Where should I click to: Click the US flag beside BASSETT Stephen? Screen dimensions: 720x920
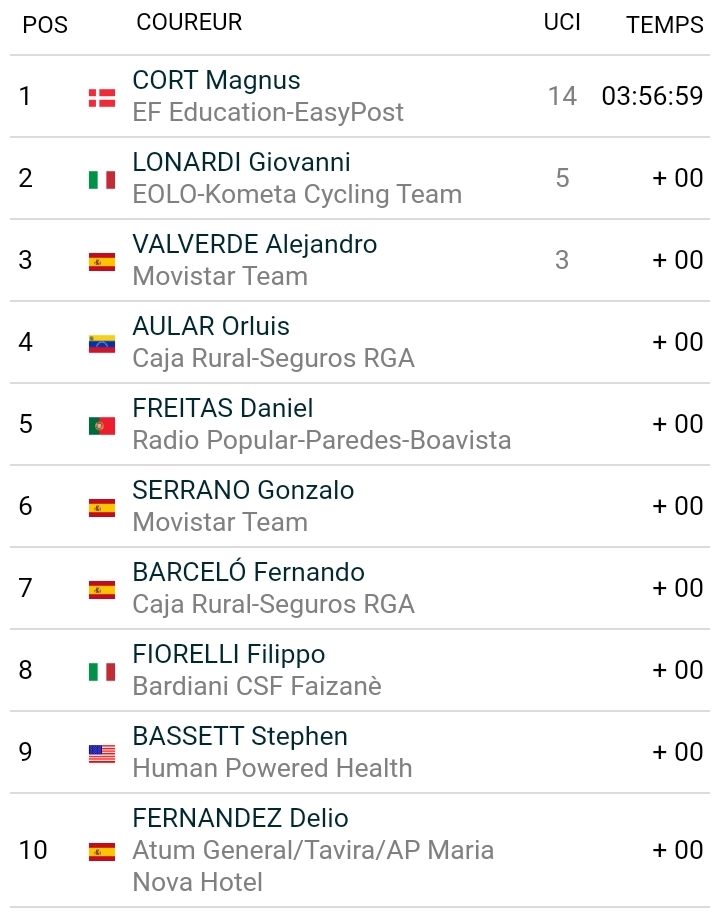pyautogui.click(x=102, y=753)
